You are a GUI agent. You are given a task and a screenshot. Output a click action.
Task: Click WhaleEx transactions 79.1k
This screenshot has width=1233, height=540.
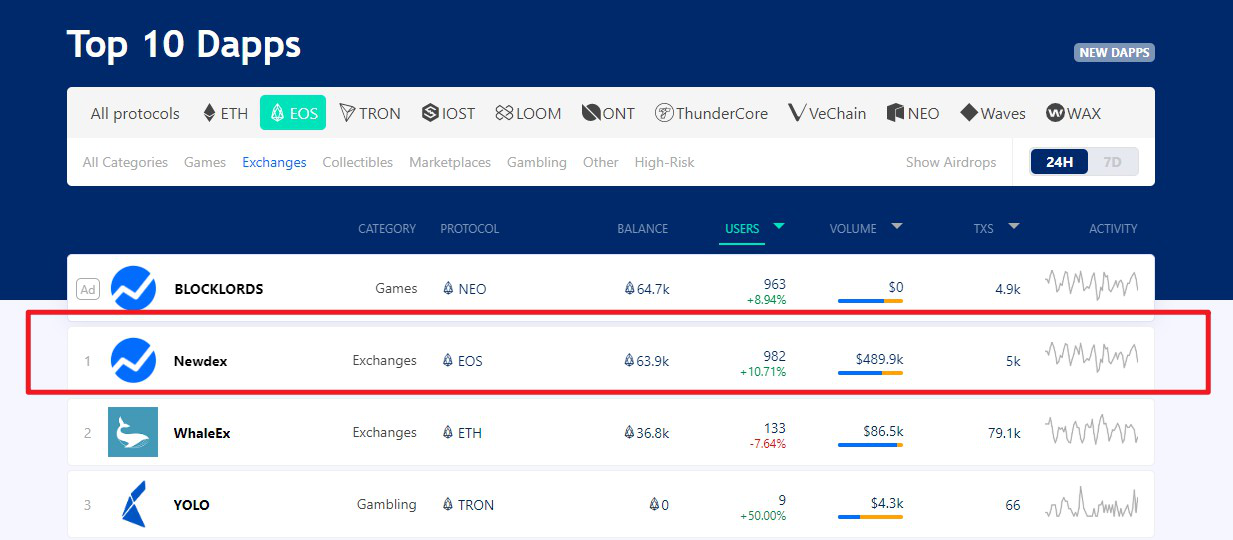point(1004,433)
